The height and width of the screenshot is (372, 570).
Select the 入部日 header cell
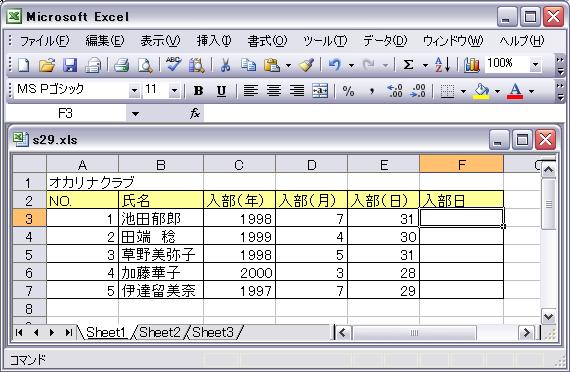click(x=461, y=200)
